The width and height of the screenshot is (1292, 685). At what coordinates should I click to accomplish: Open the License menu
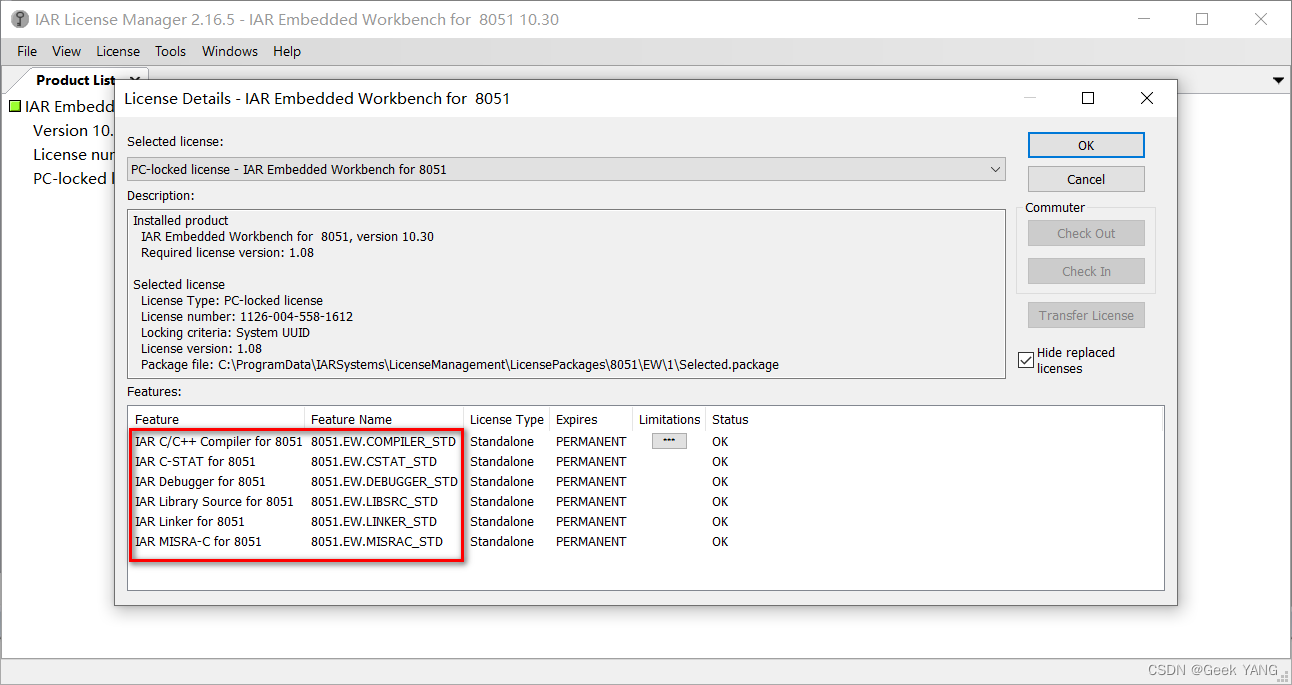tap(118, 51)
